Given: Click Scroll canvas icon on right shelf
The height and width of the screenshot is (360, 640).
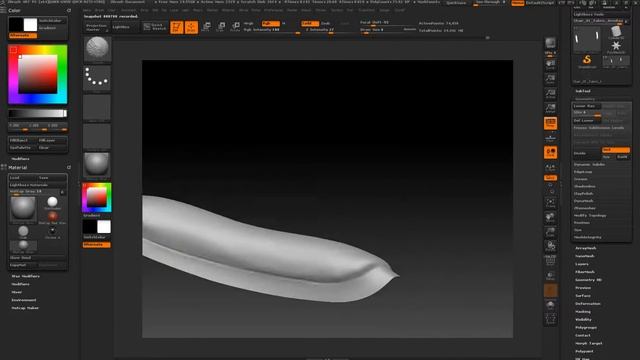Looking at the screenshot, I should 550,64.
